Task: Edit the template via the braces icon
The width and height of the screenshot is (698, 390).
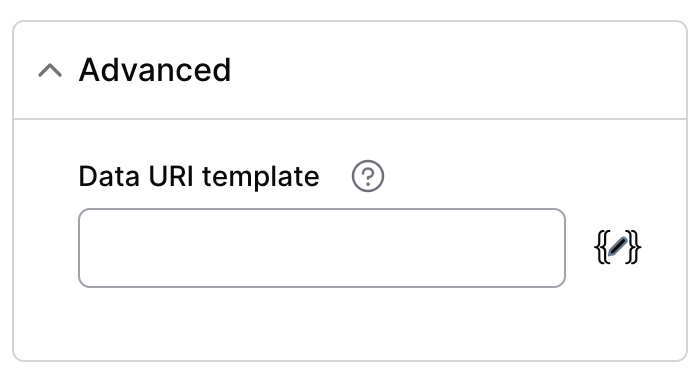Action: coord(617,247)
